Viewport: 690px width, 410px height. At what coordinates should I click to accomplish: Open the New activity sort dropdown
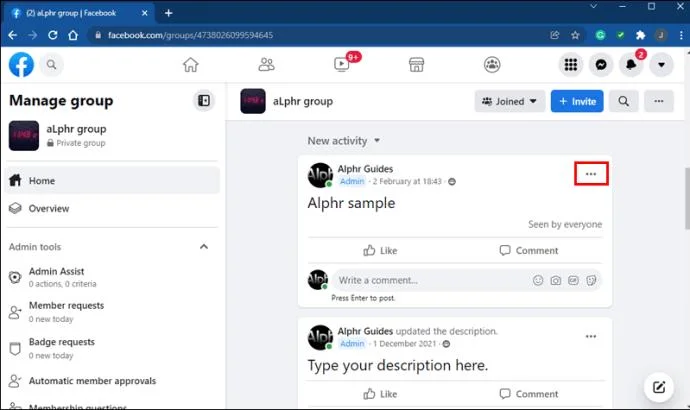point(343,141)
